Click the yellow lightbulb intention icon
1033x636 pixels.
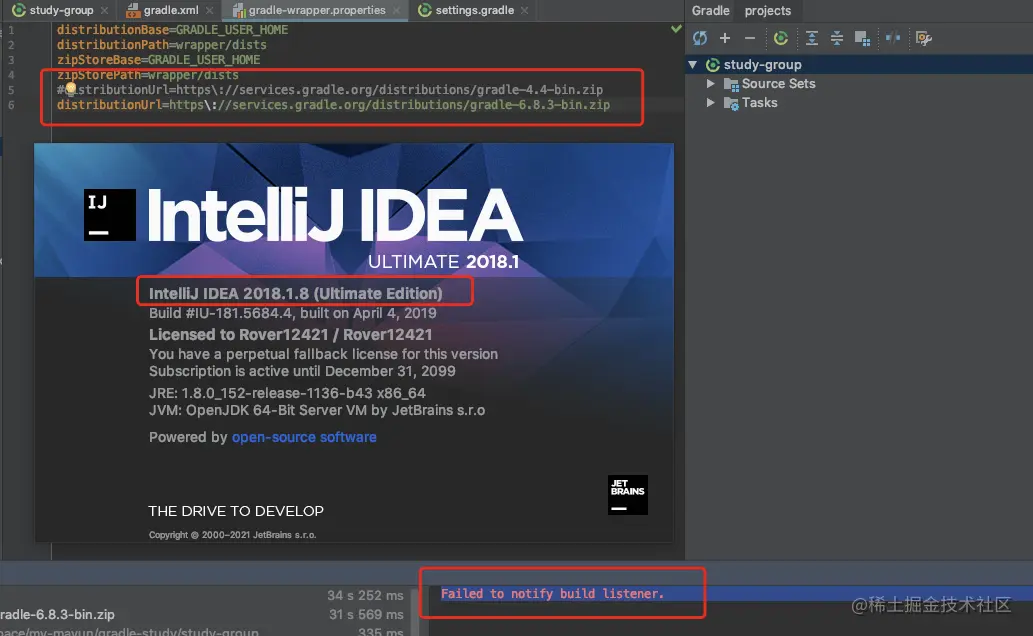click(x=70, y=88)
